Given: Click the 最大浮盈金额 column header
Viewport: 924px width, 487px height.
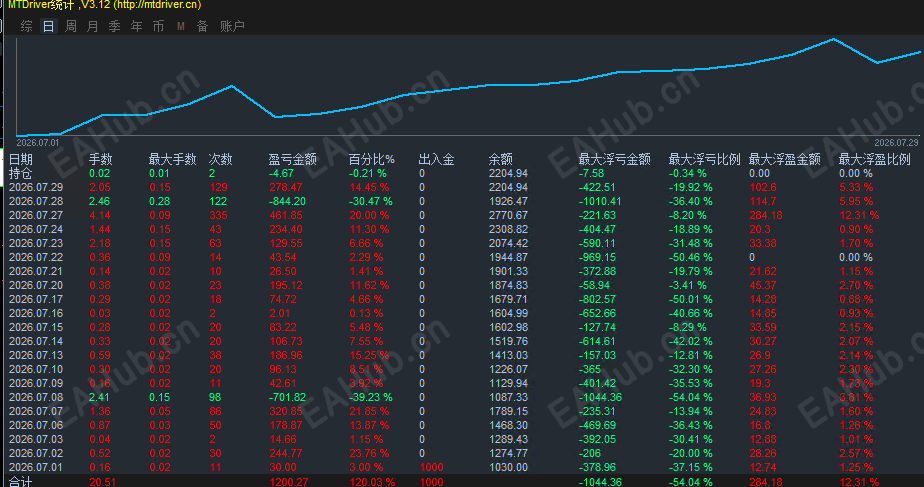Looking at the screenshot, I should 784,159.
